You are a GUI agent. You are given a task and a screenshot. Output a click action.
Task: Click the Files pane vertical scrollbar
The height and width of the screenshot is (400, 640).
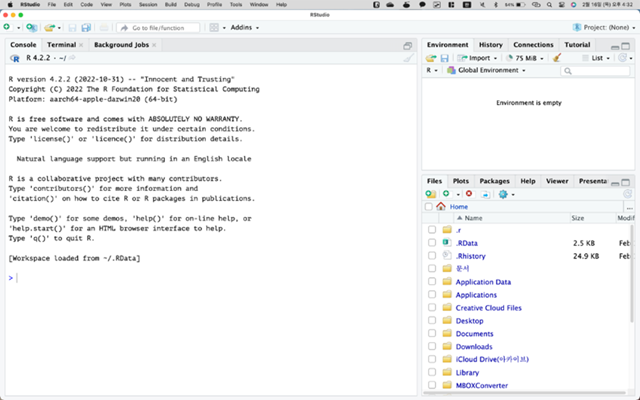pos(632,273)
